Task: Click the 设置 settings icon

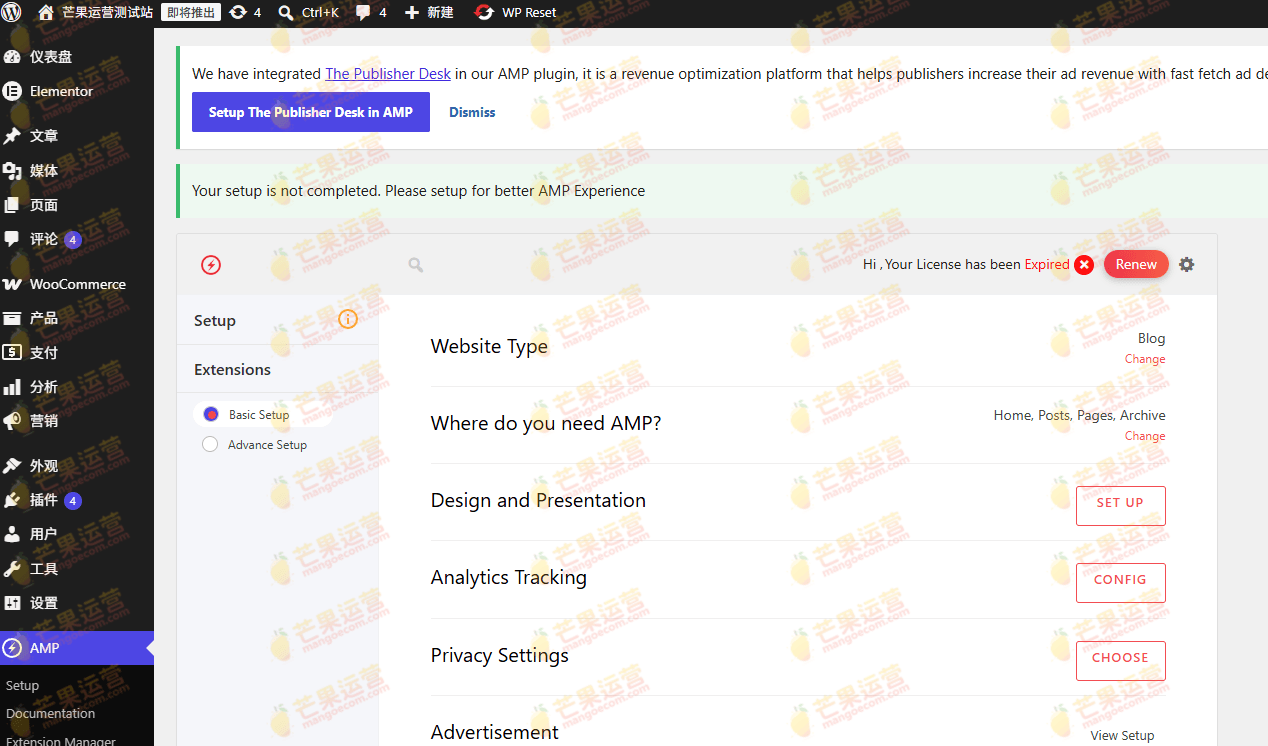Action: coord(12,603)
